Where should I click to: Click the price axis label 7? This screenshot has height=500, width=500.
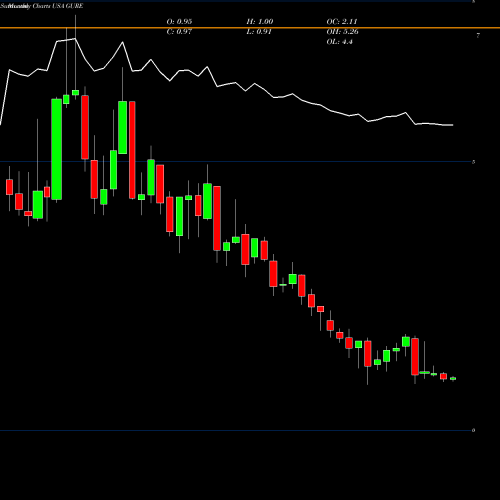pos(478,35)
